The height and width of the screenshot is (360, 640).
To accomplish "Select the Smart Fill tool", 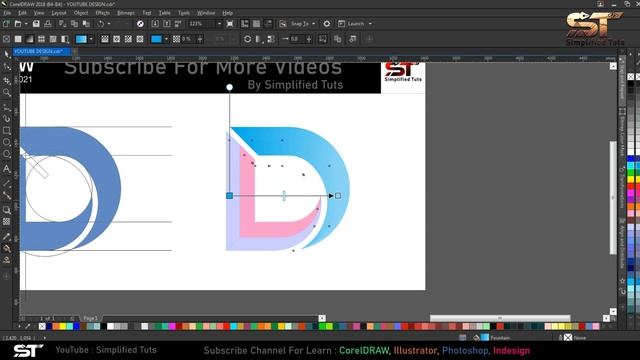I will [7, 260].
